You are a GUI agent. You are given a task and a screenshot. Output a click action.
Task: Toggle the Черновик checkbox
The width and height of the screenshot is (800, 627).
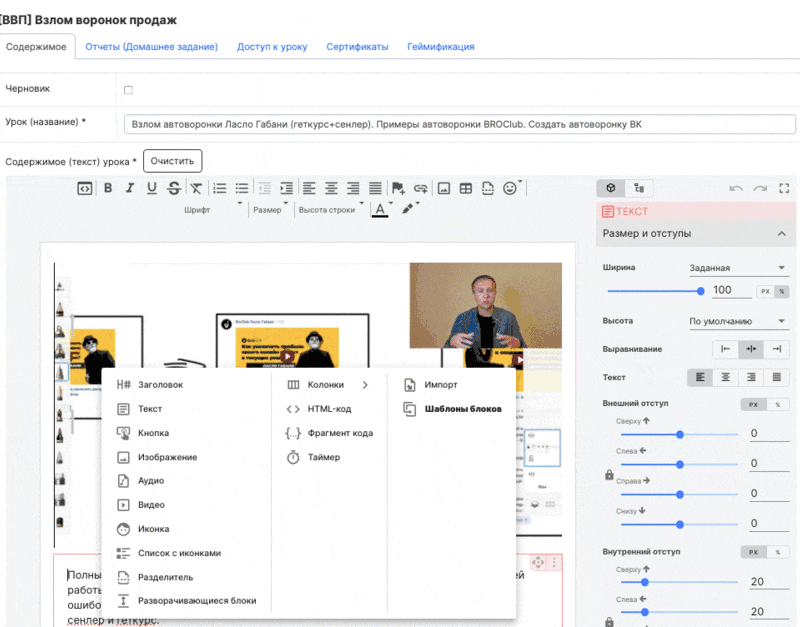tap(128, 90)
